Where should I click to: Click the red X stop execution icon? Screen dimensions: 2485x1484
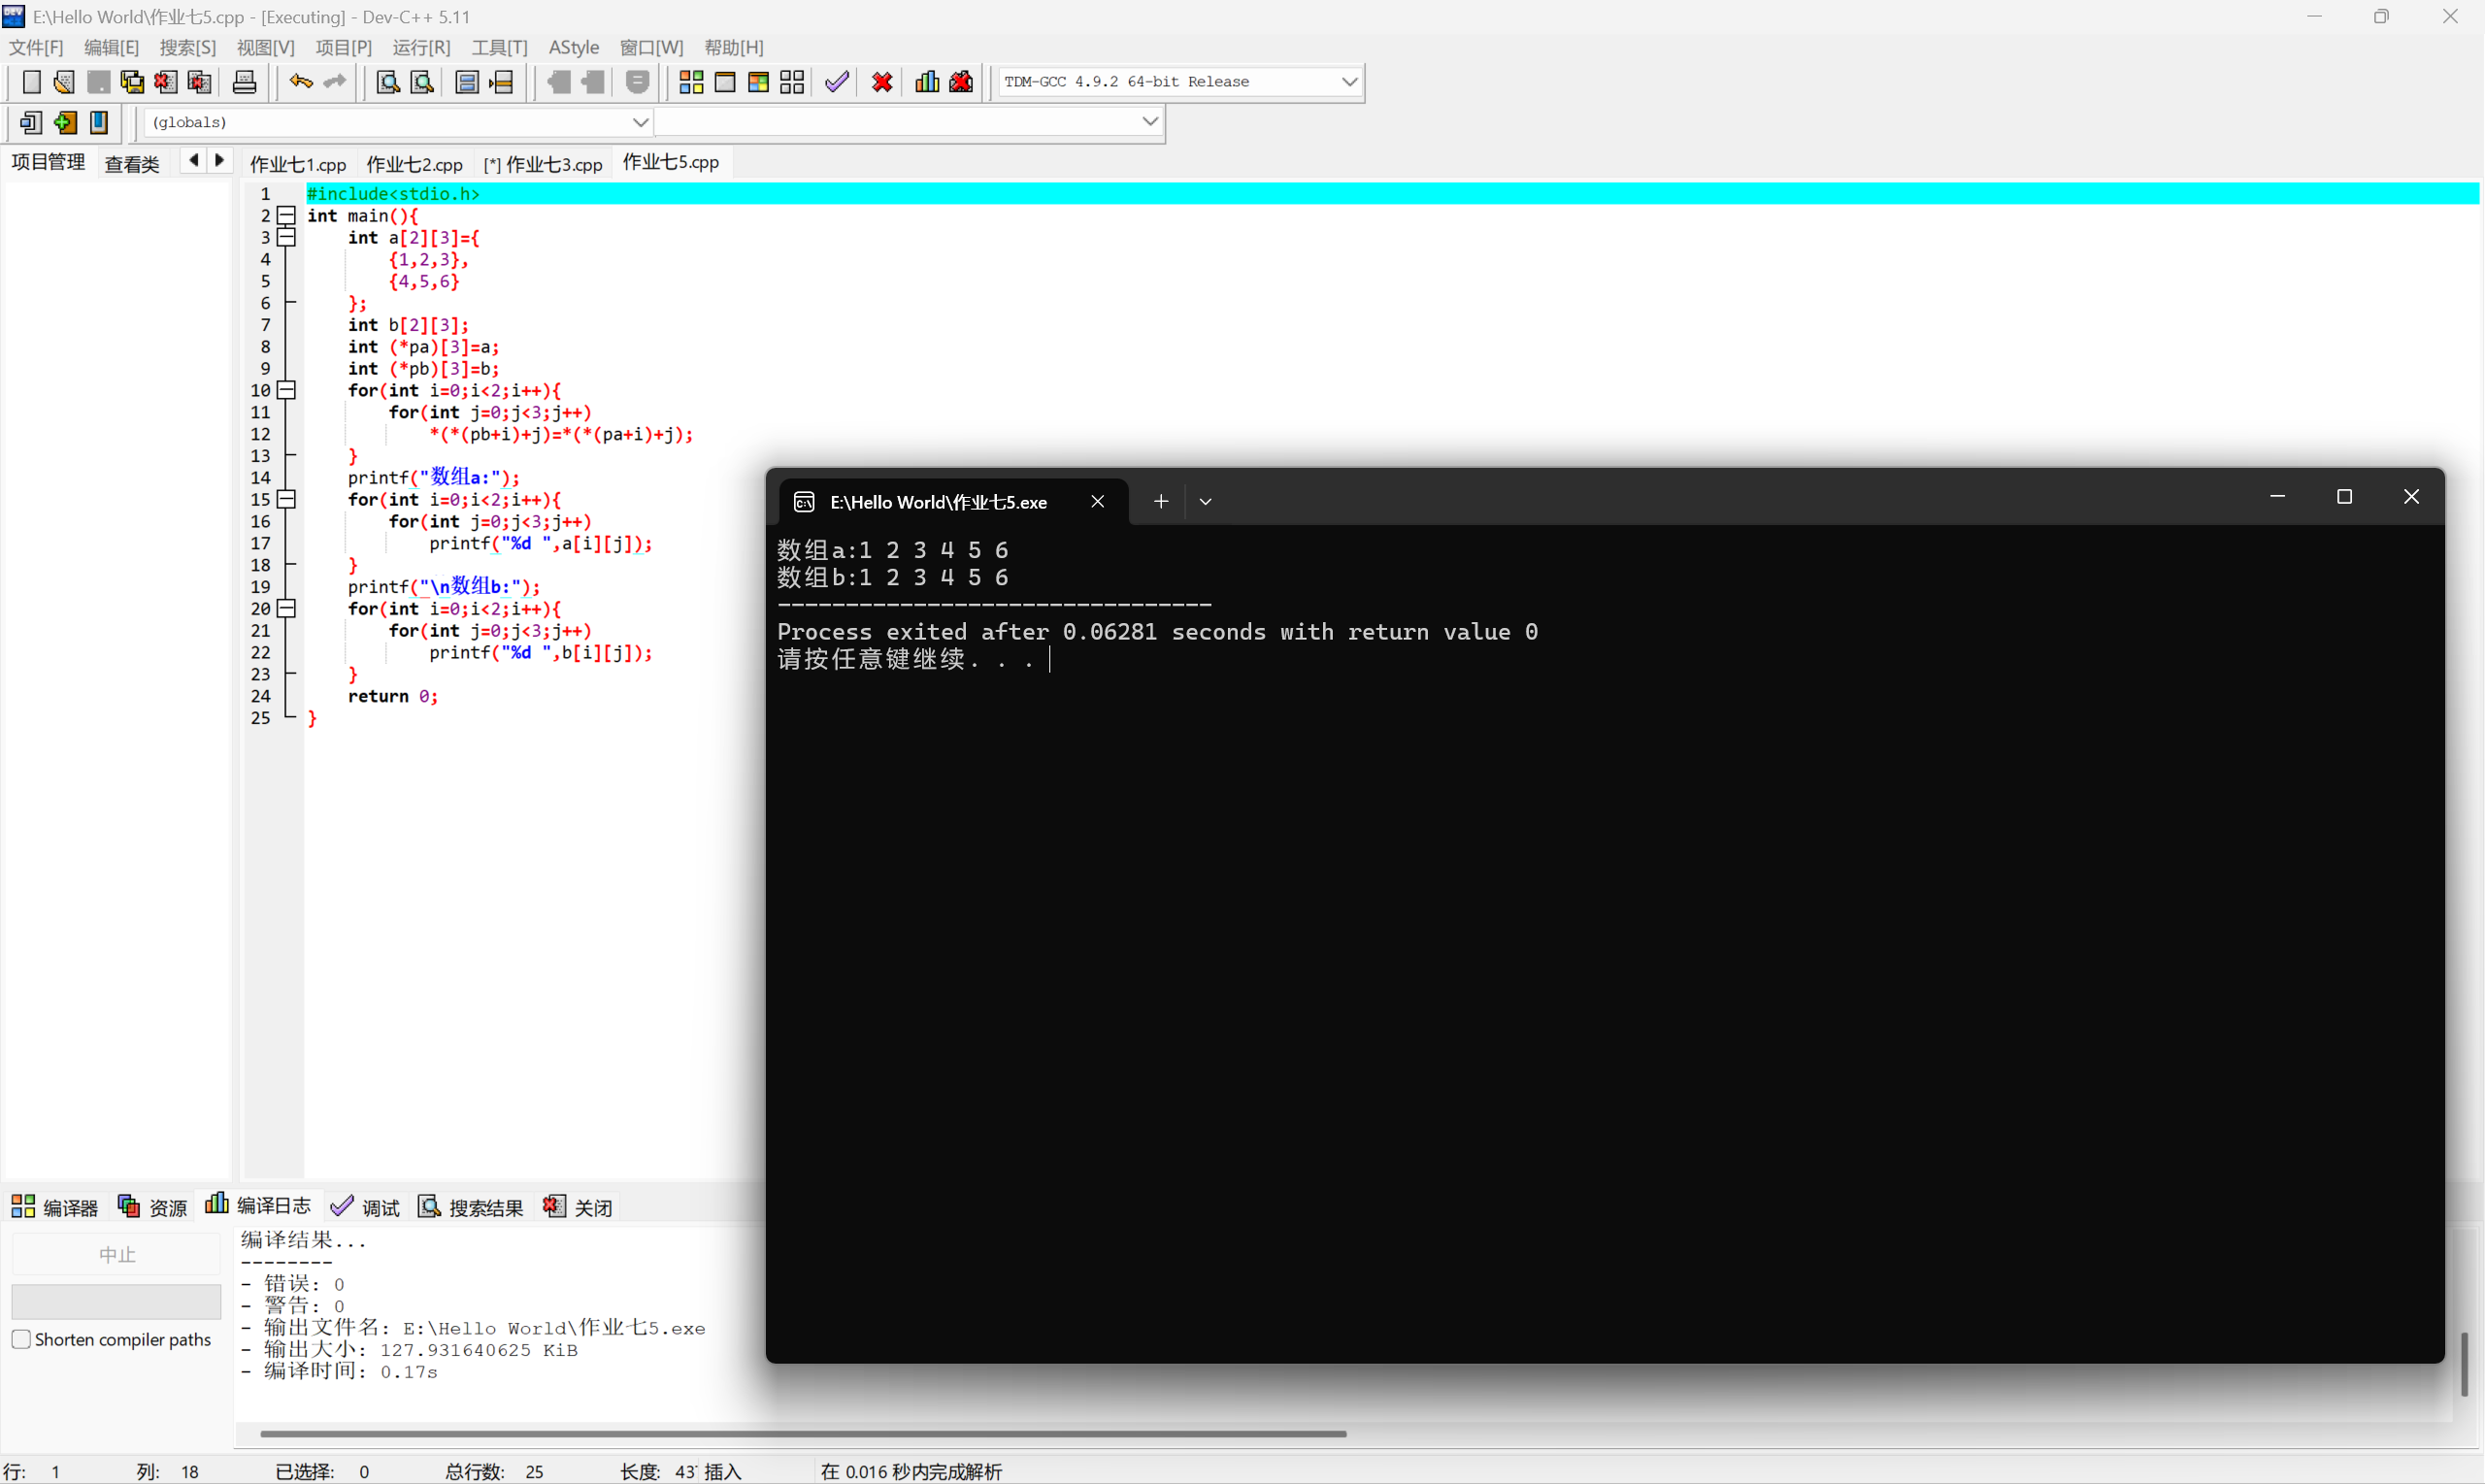[881, 82]
